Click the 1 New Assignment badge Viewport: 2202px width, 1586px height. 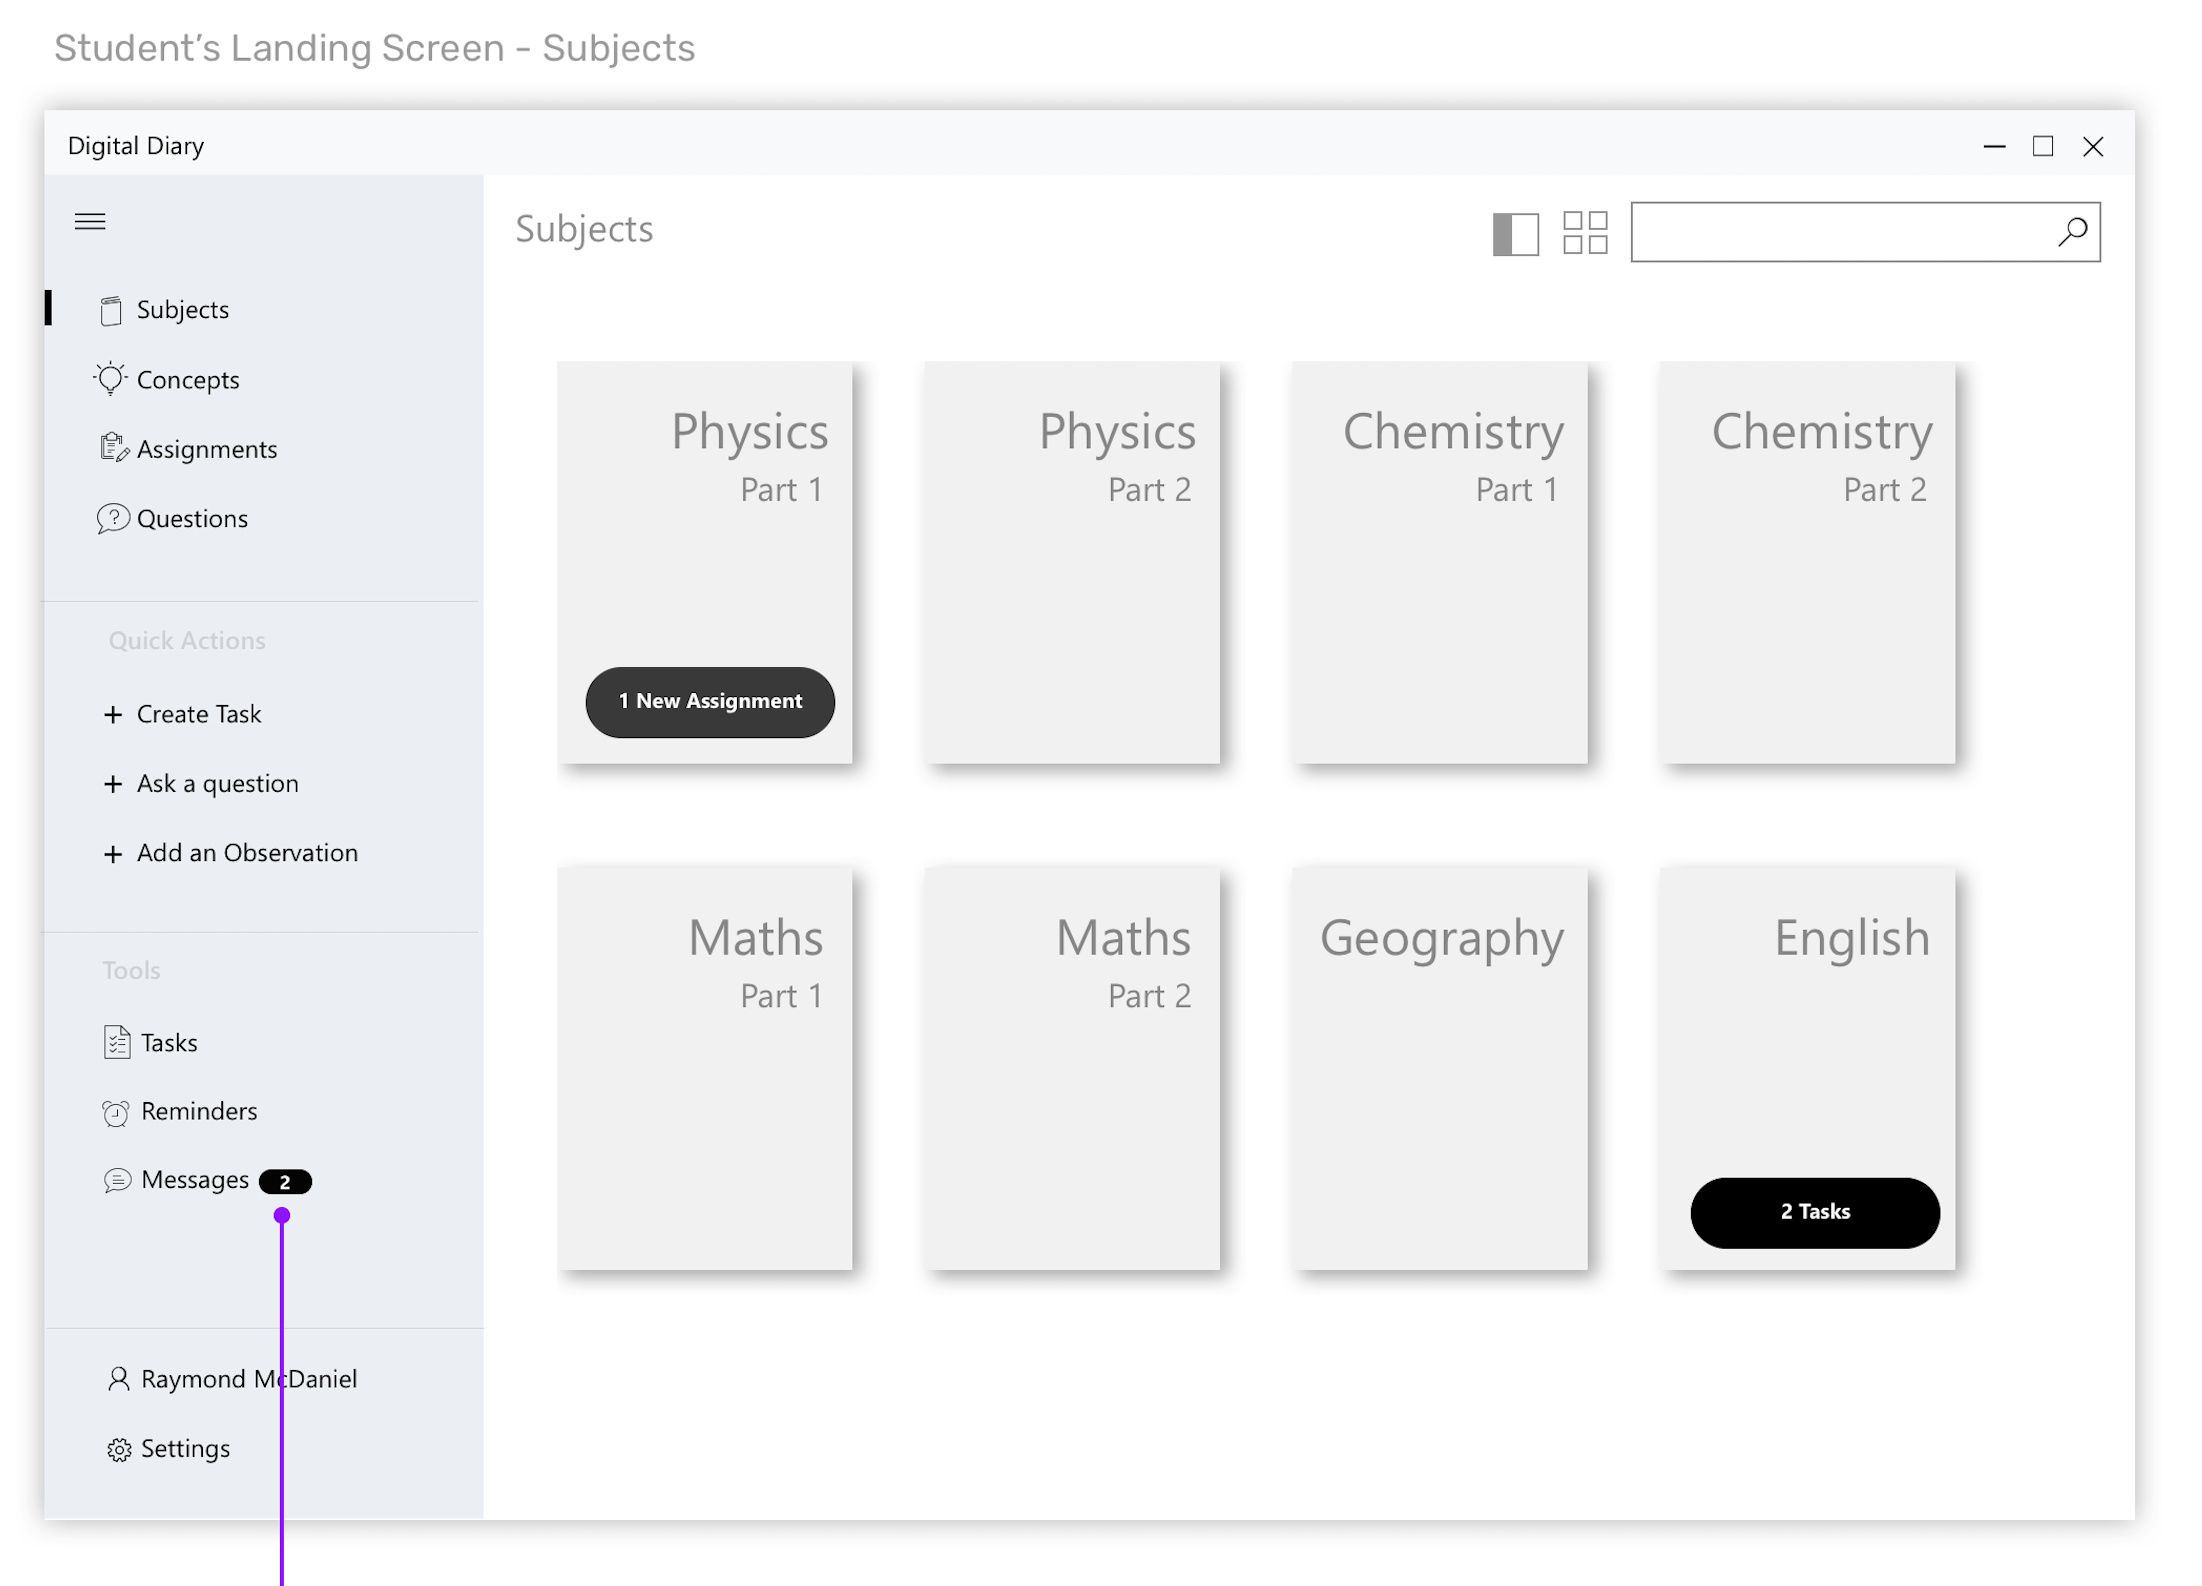click(x=710, y=702)
